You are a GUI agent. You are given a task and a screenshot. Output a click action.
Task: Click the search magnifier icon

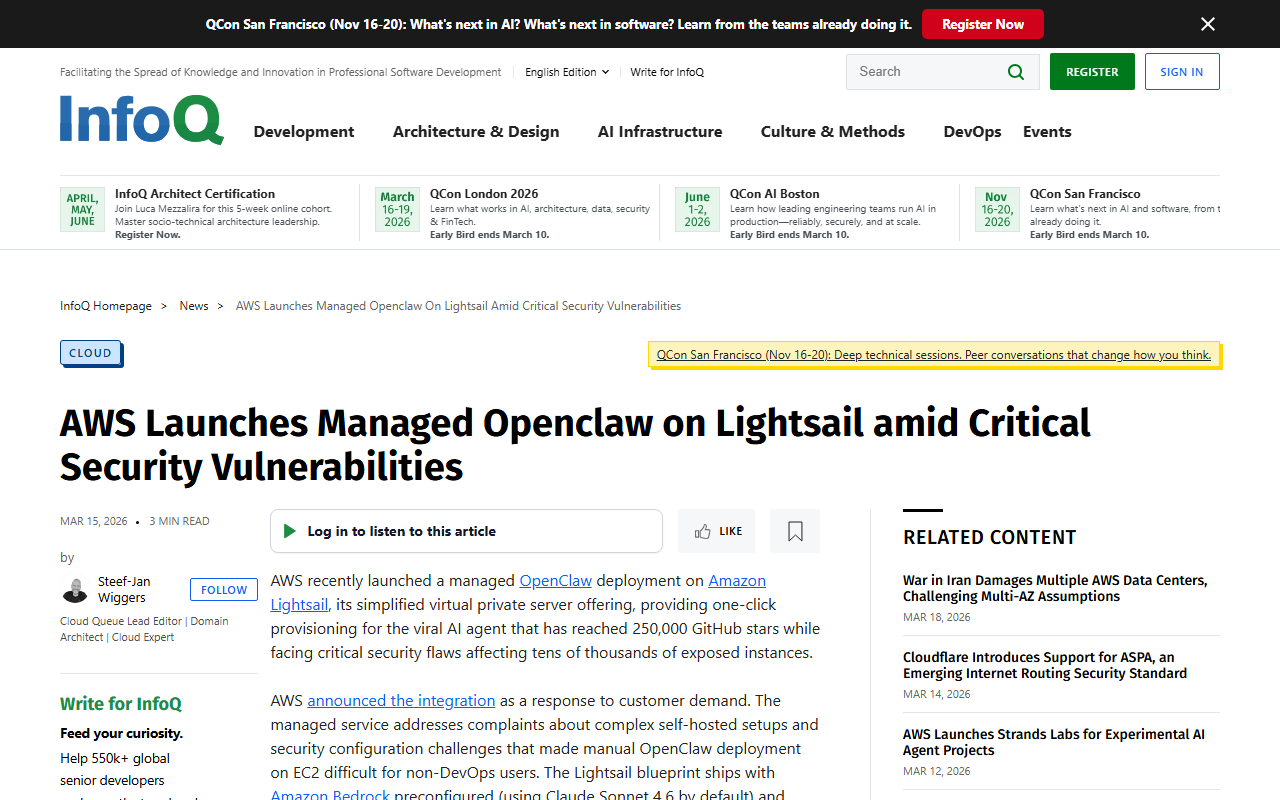coord(1016,71)
